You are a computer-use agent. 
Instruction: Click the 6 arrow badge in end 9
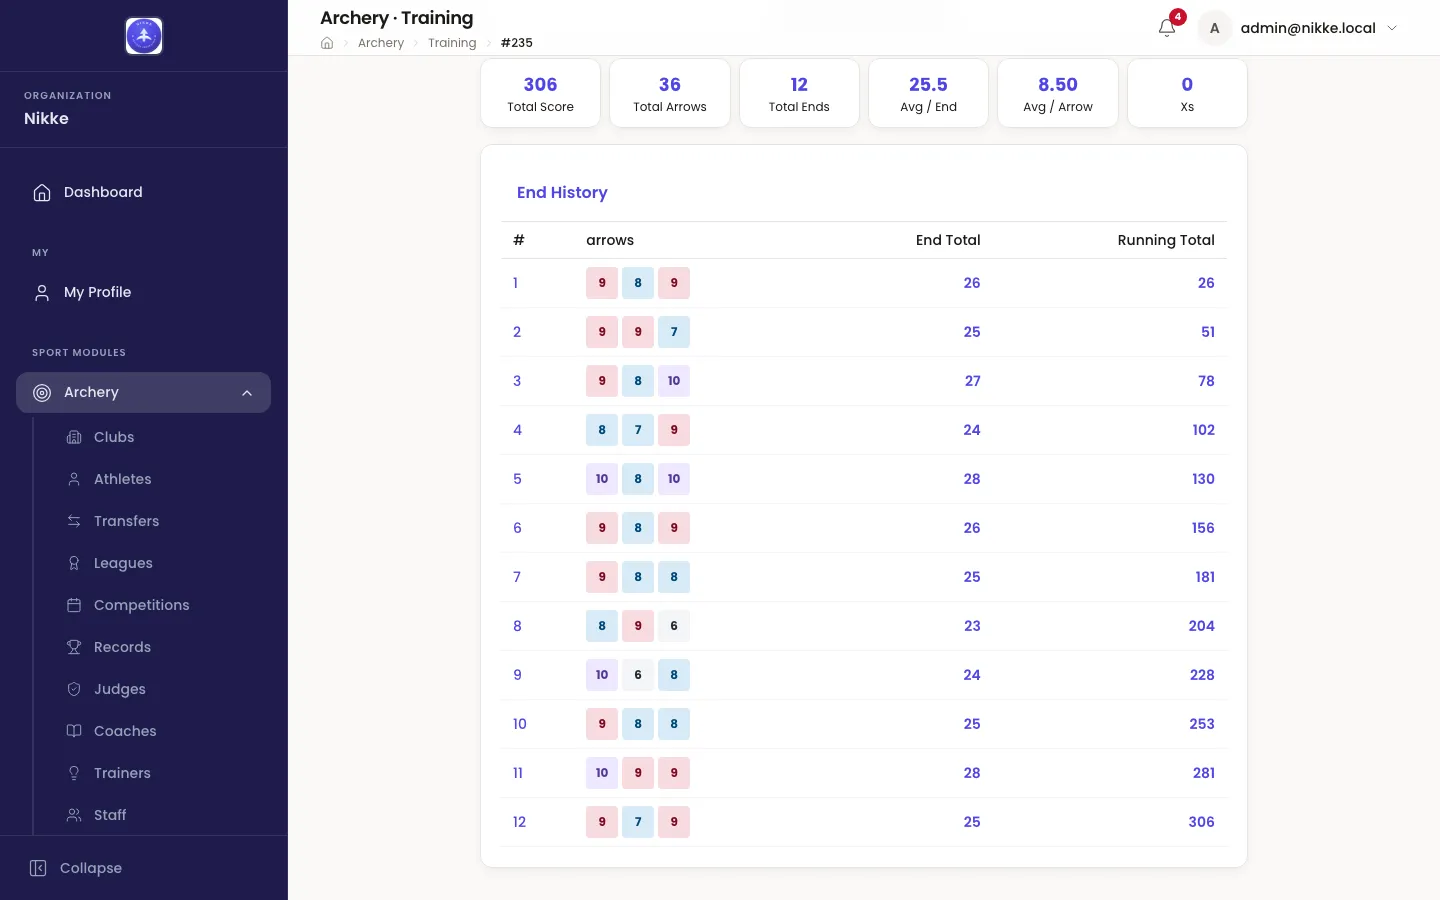pyautogui.click(x=638, y=675)
